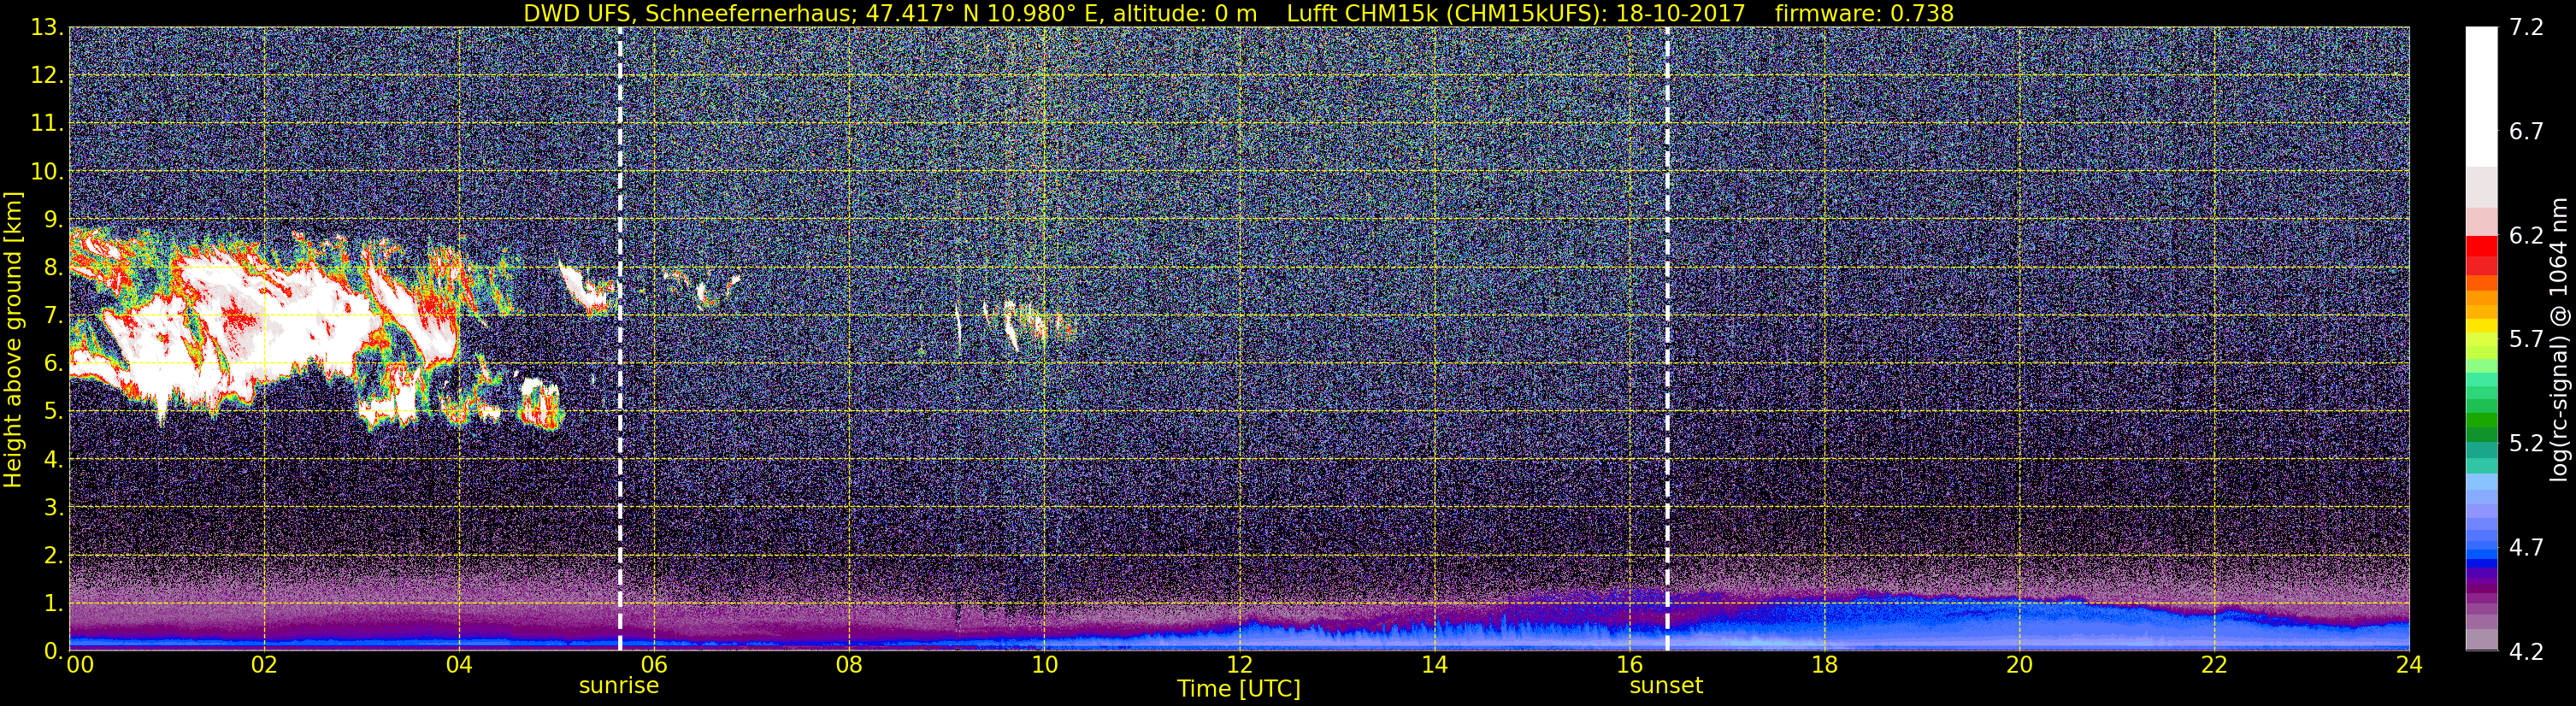Select the "sunrise" label below the time axis
The image size is (2576, 706).
click(x=619, y=686)
